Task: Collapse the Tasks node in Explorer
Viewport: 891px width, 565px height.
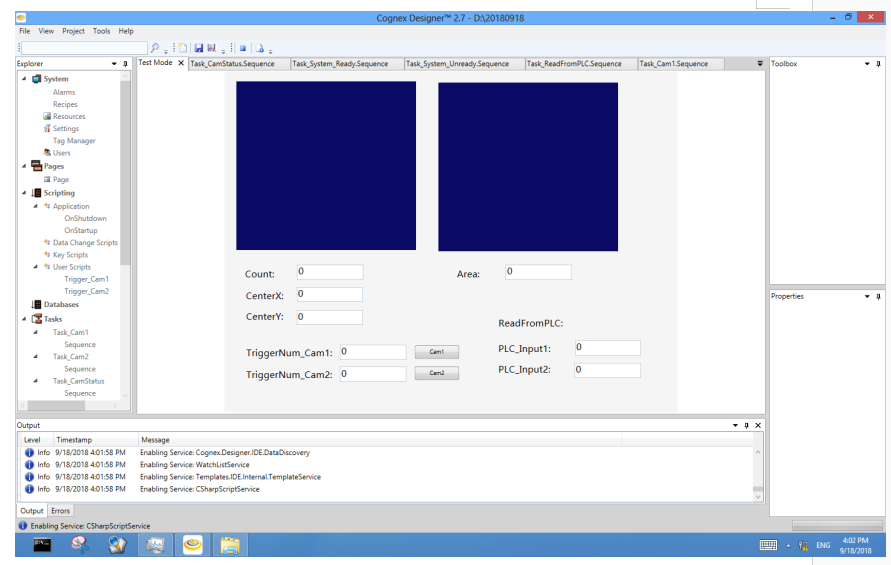Action: point(24,319)
